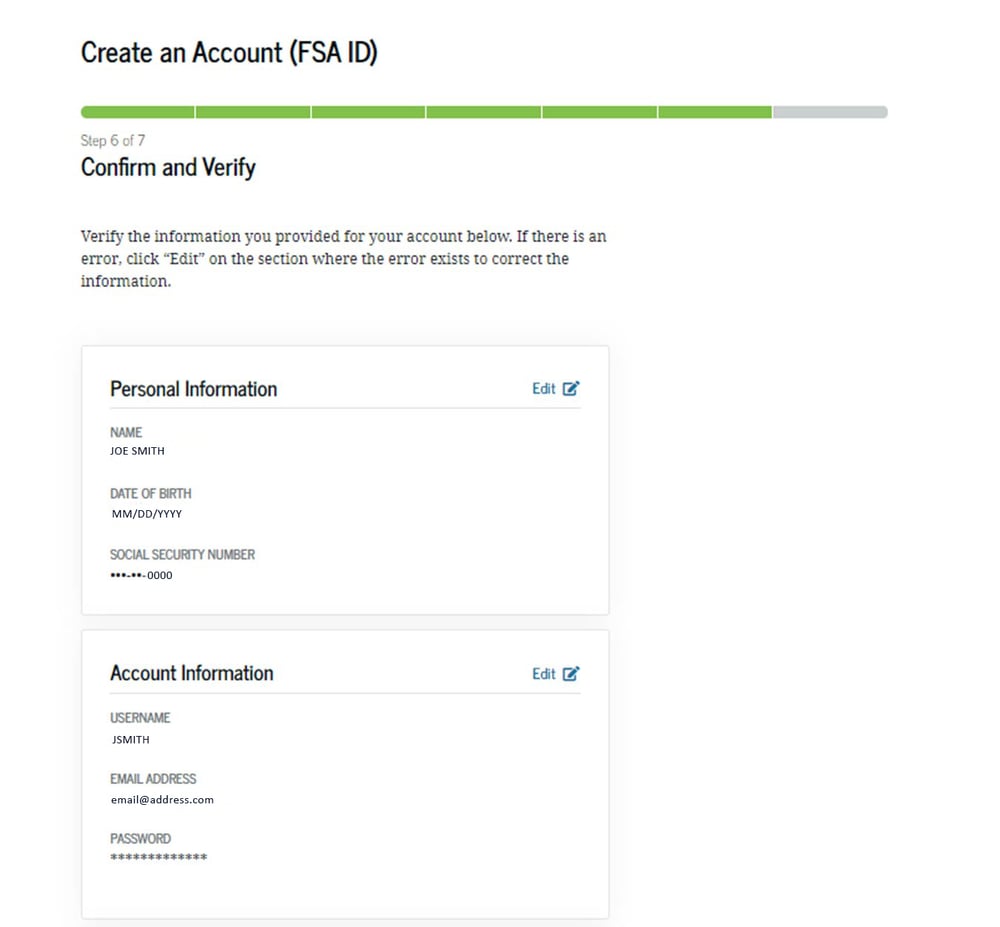Screen dimensions: 1000x927
Task: Click the MM/DD/YYYY date of birth value
Action: (147, 514)
